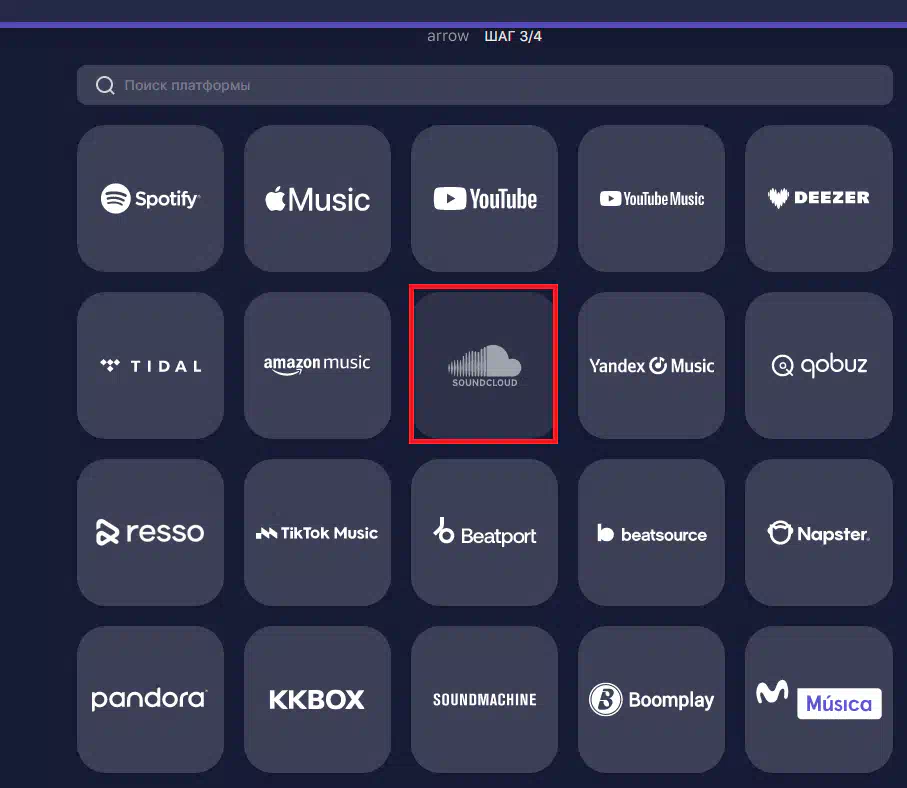This screenshot has width=907, height=788.
Task: Pick the Amazon Music tile
Action: (318, 366)
